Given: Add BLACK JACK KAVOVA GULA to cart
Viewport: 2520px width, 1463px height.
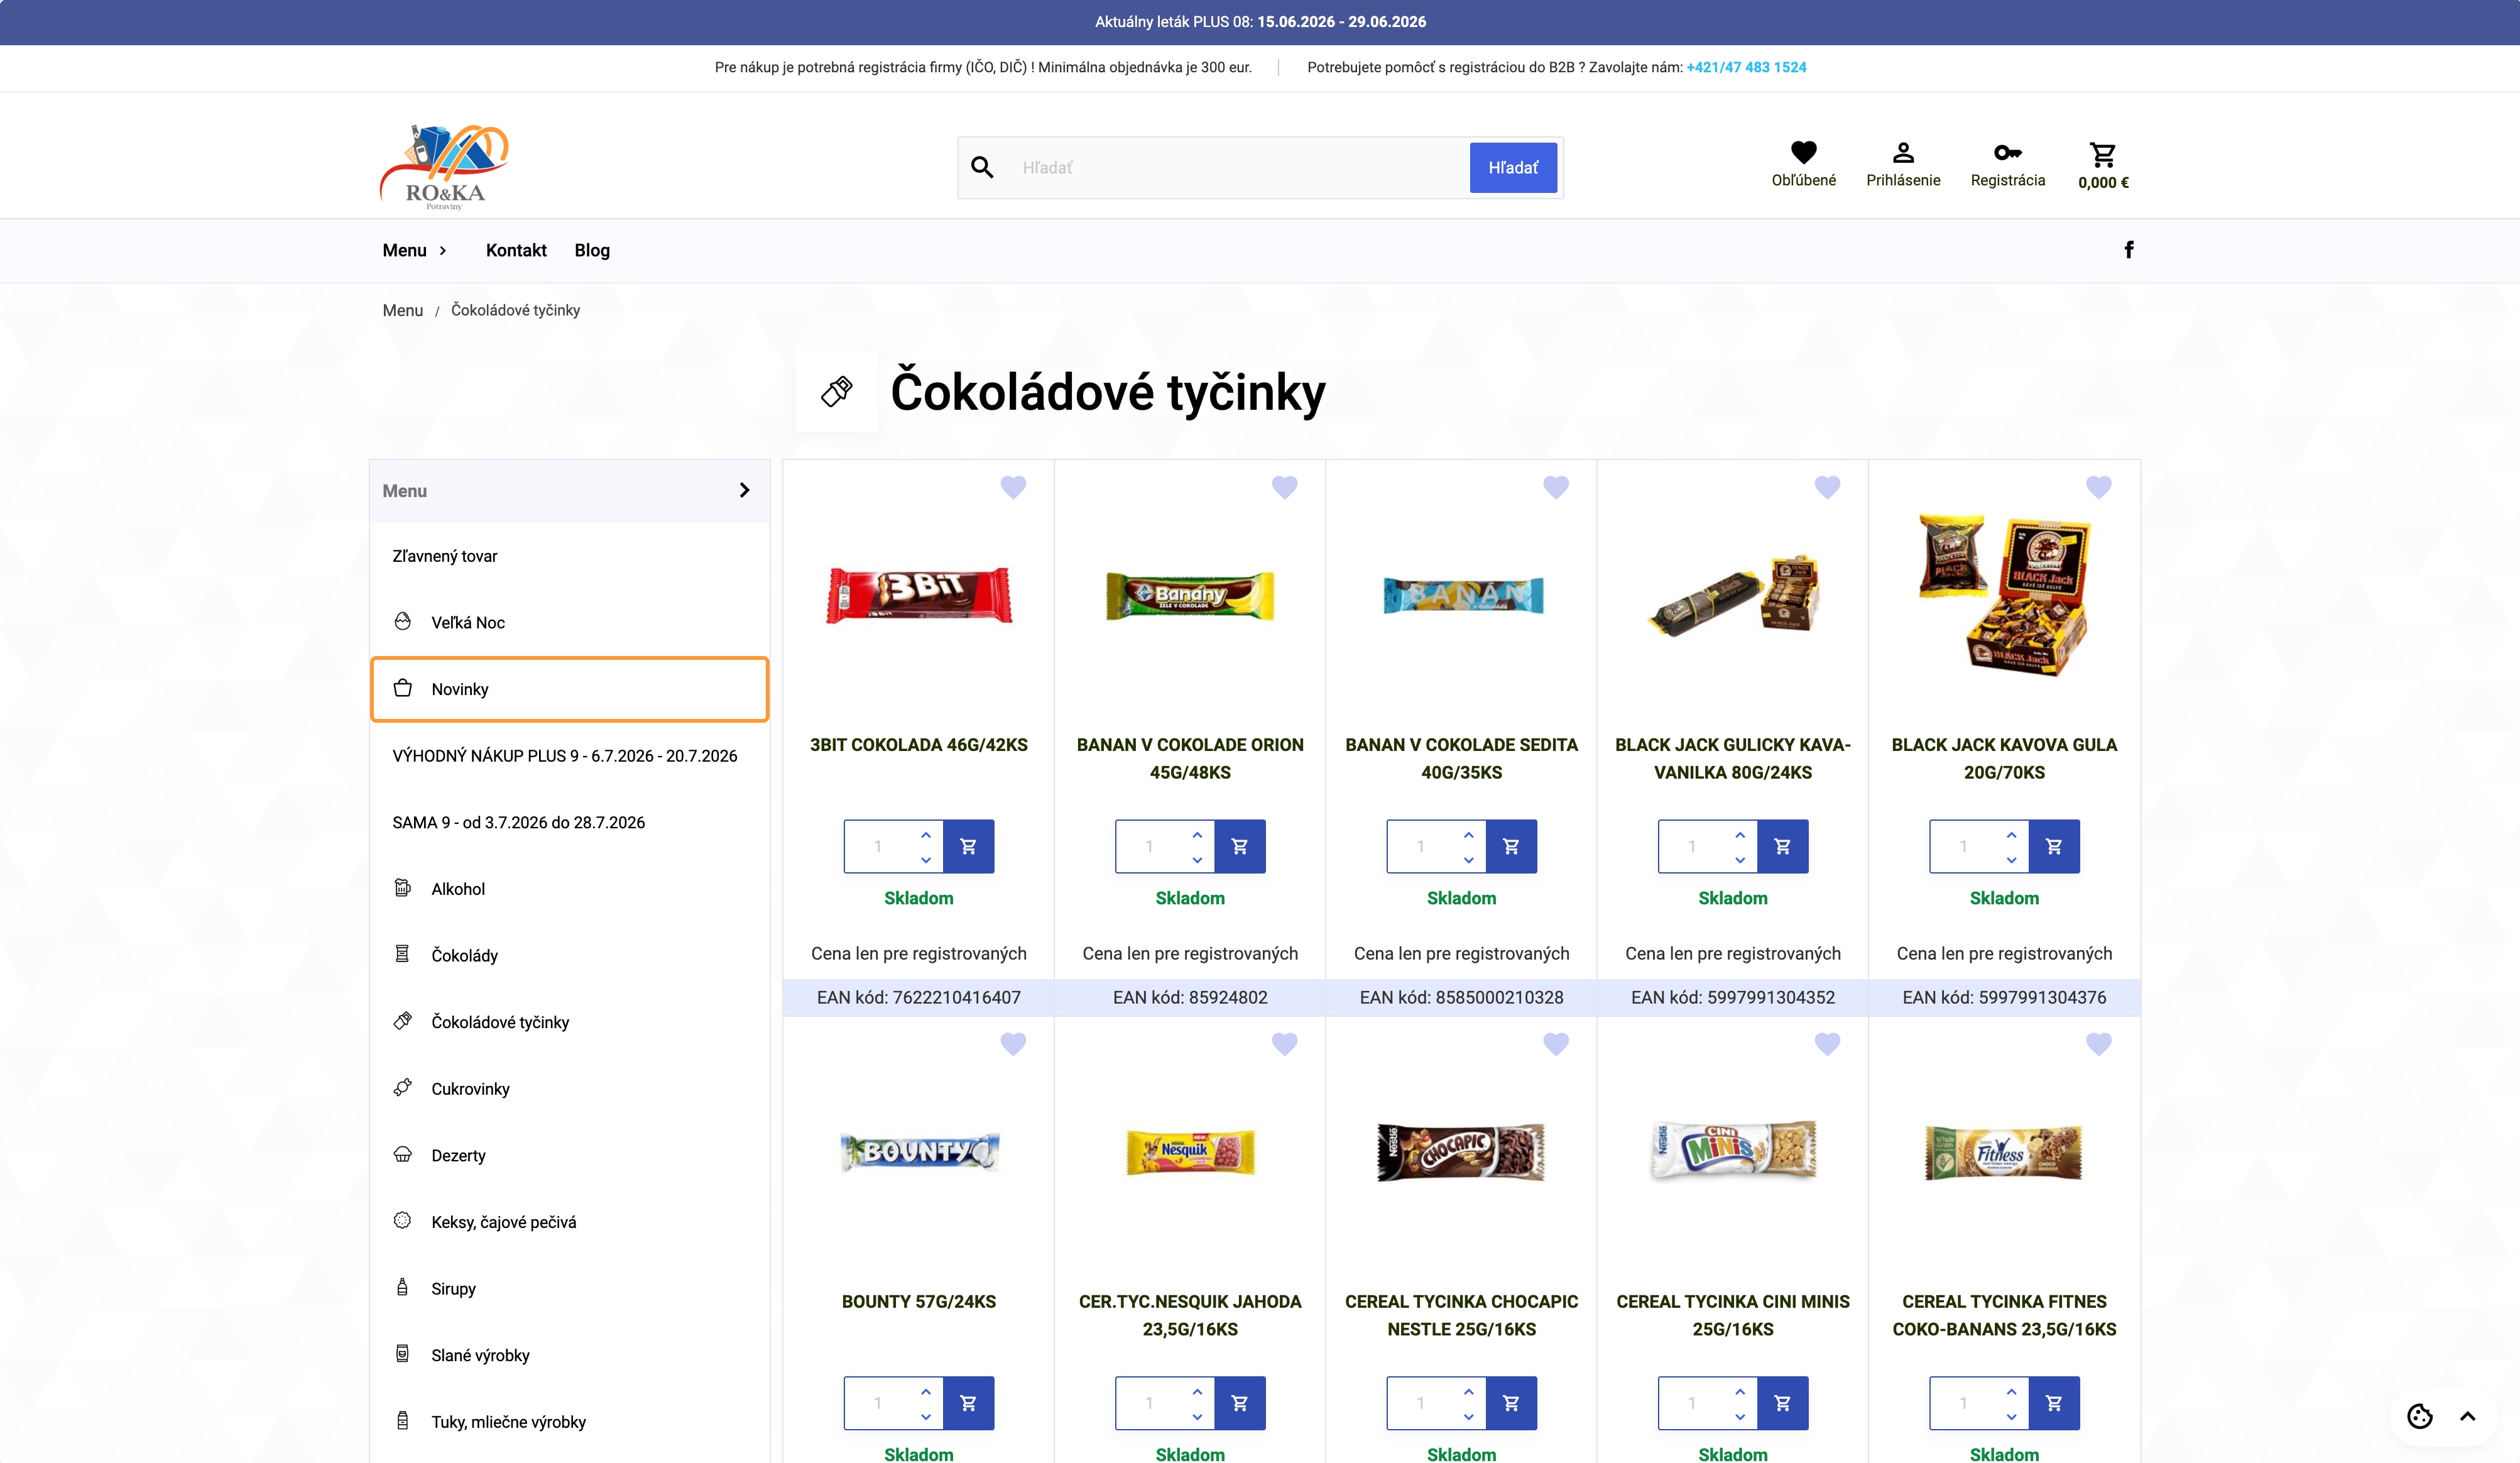Looking at the screenshot, I should [2054, 846].
